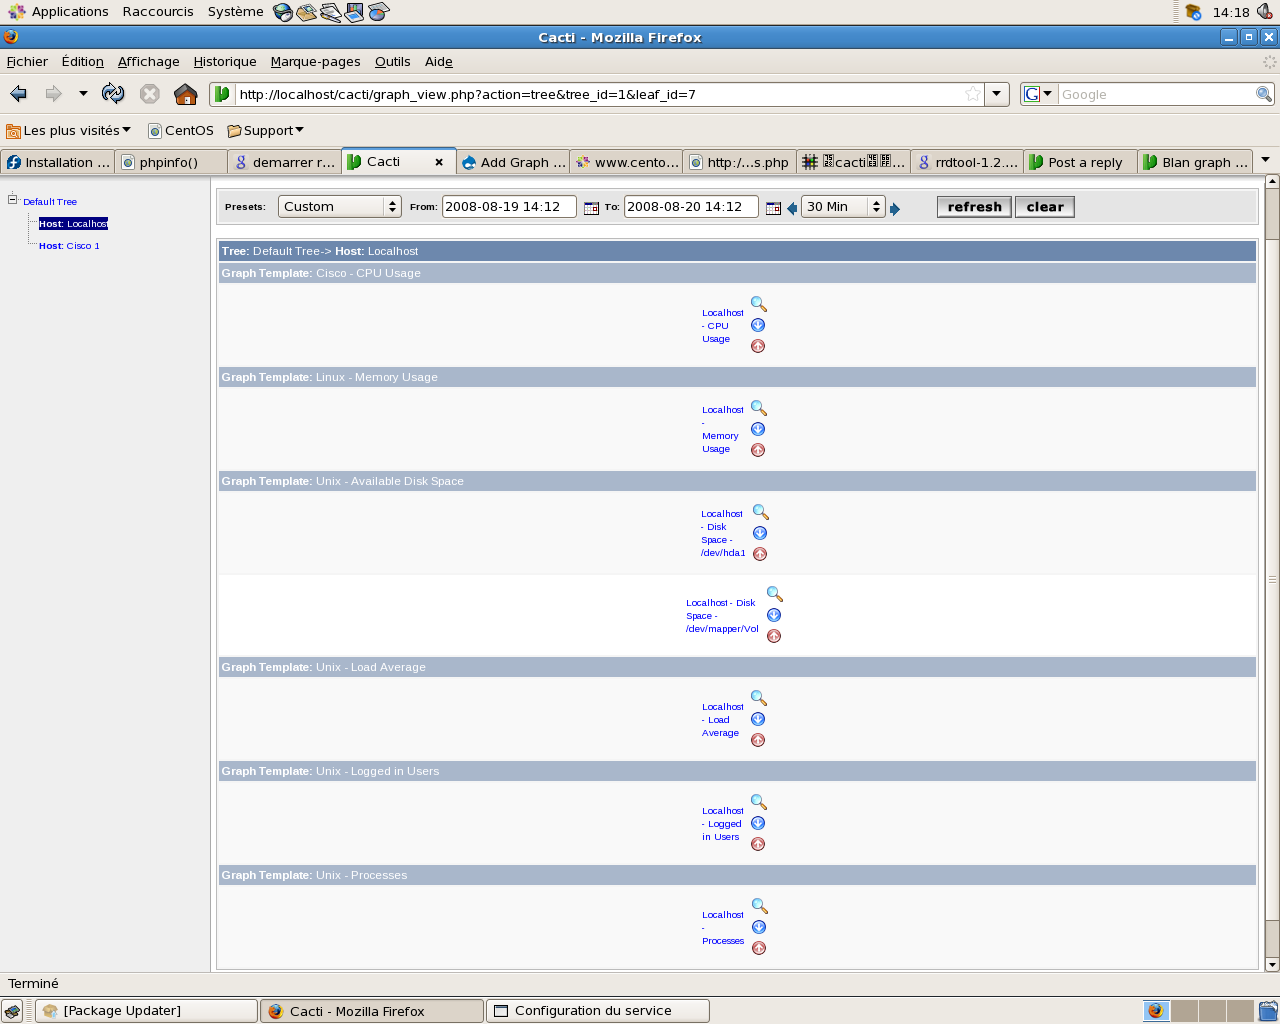The width and height of the screenshot is (1280, 1024).
Task: Click the clear button
Action: (x=1045, y=207)
